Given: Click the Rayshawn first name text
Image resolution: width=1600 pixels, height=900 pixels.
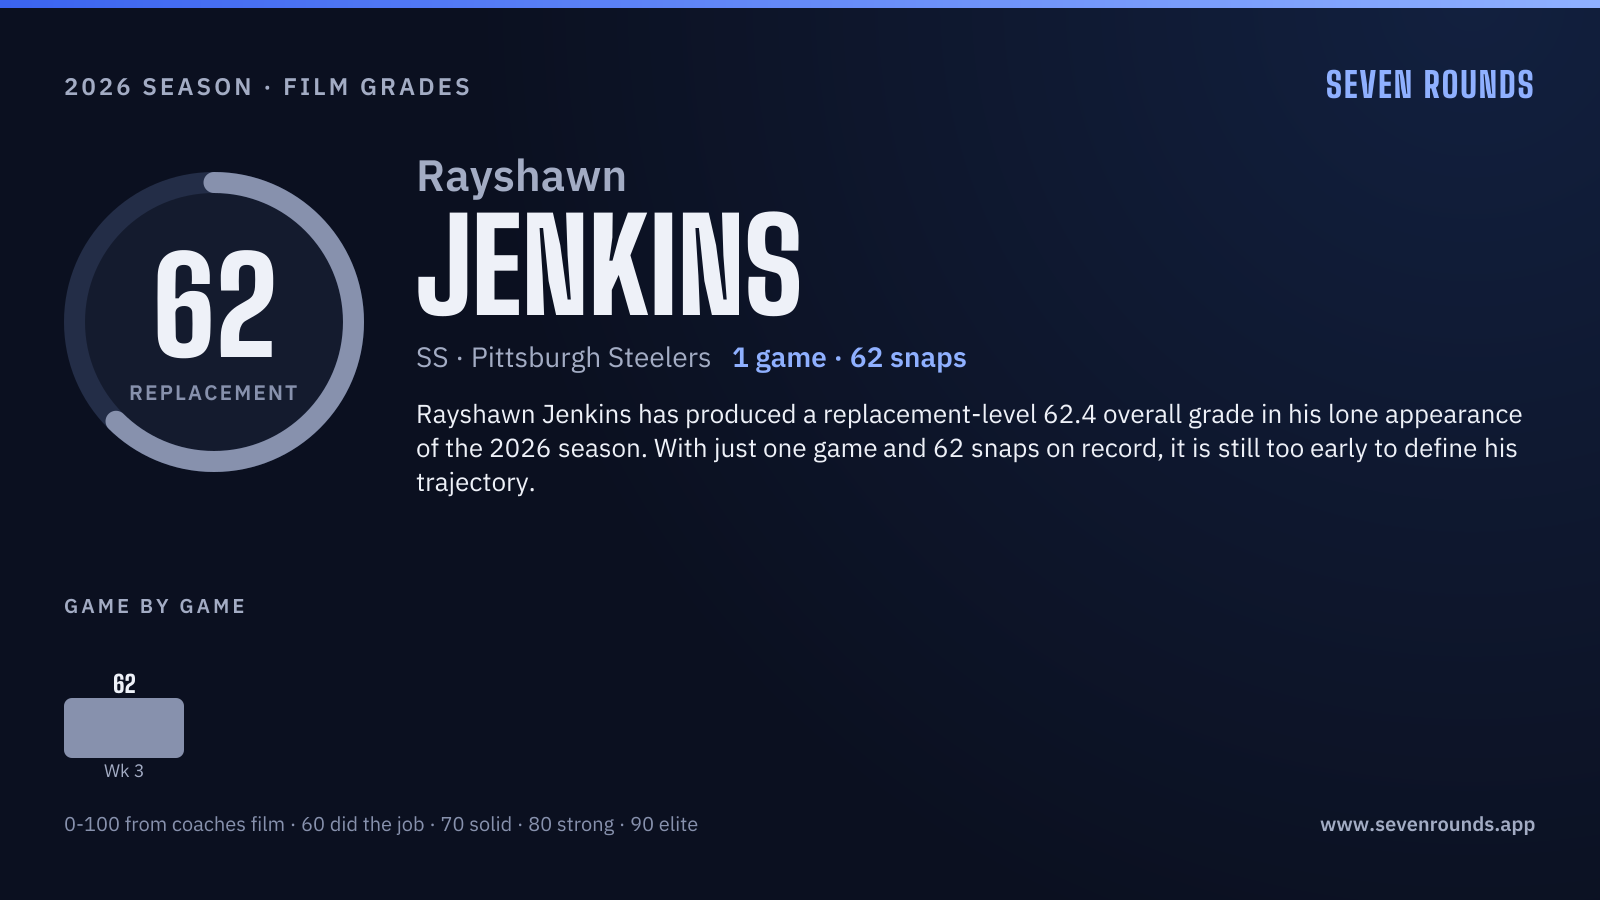Looking at the screenshot, I should [521, 177].
